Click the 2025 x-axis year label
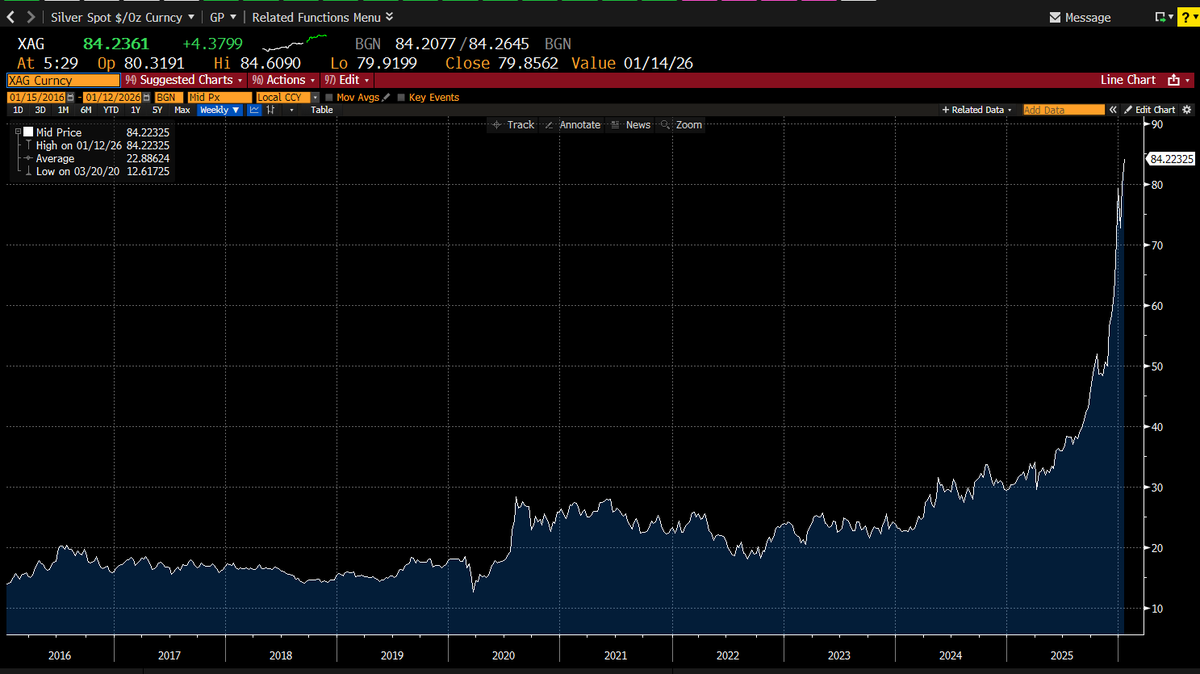This screenshot has height=674, width=1200. pyautogui.click(x=1063, y=655)
